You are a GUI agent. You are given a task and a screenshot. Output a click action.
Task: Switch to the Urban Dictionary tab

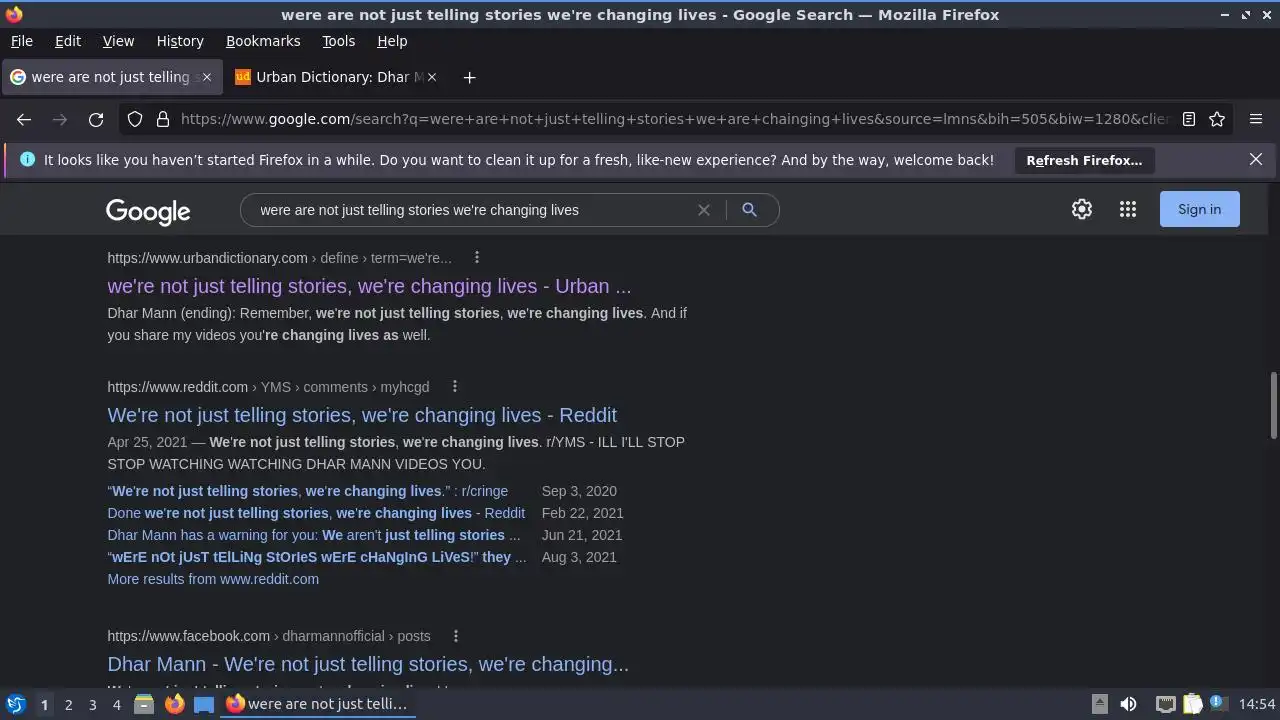[336, 77]
